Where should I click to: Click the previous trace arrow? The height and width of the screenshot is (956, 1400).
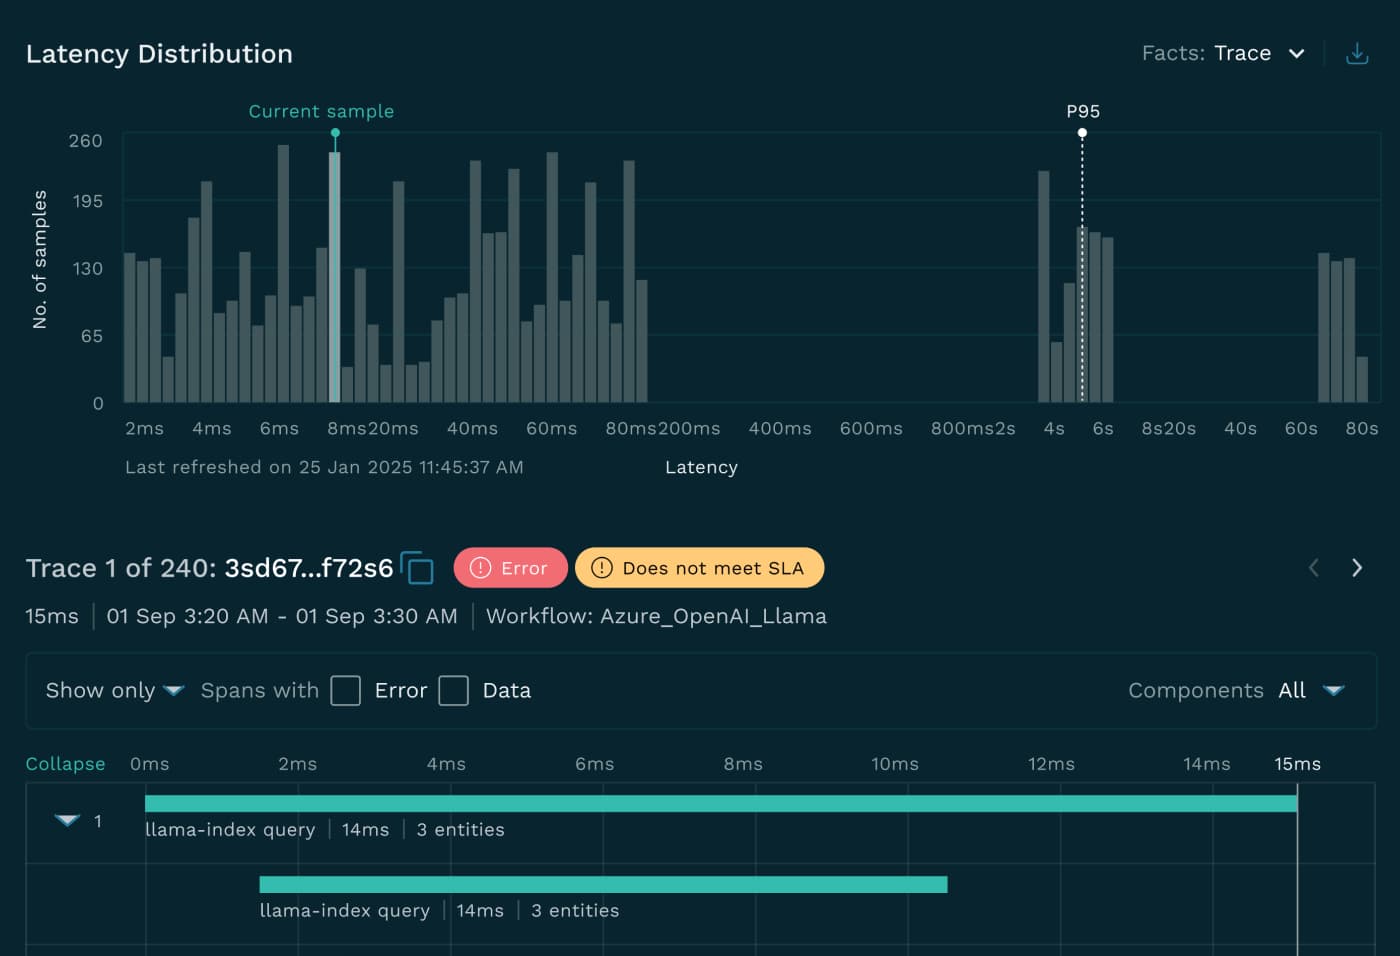click(x=1313, y=567)
